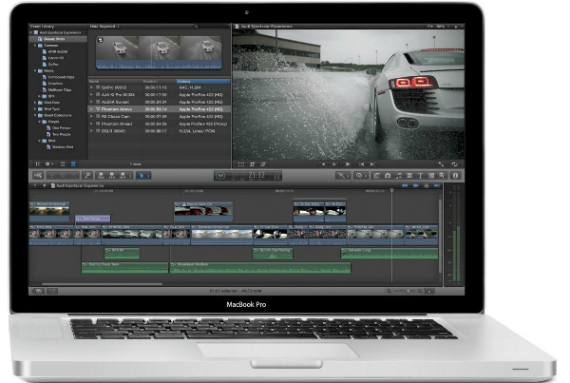This screenshot has height=383, width=570.
Task: Toggle viewer loop playback button
Action: pyautogui.click(x=454, y=164)
